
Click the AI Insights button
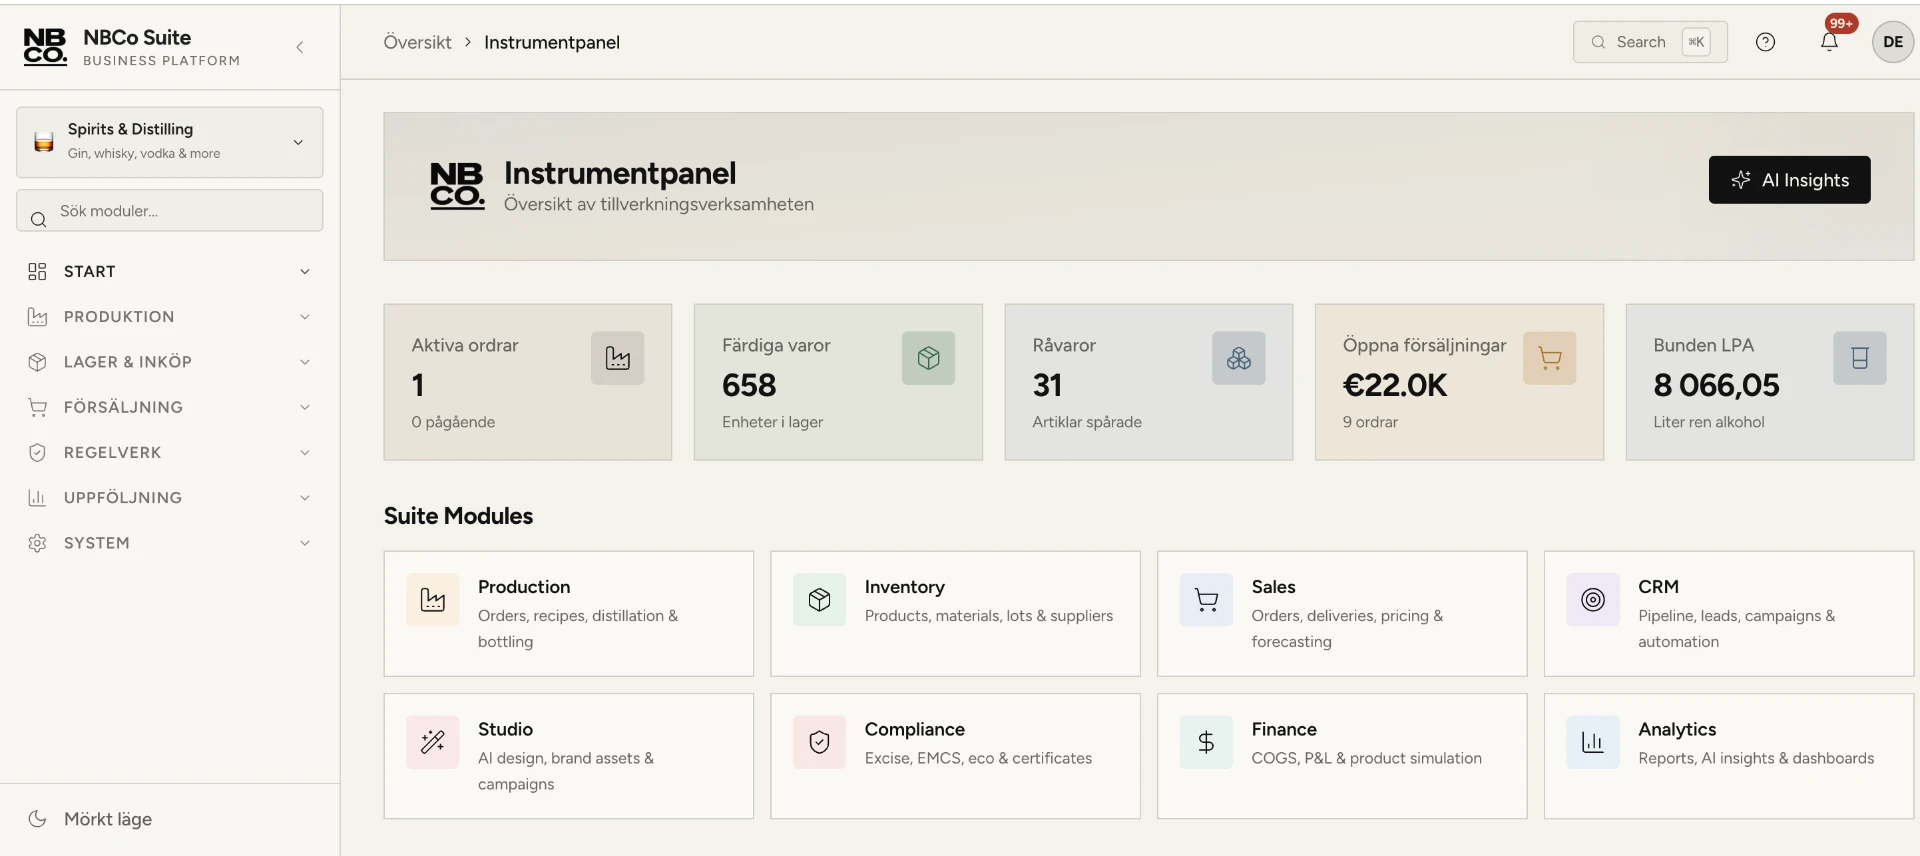[1789, 180]
